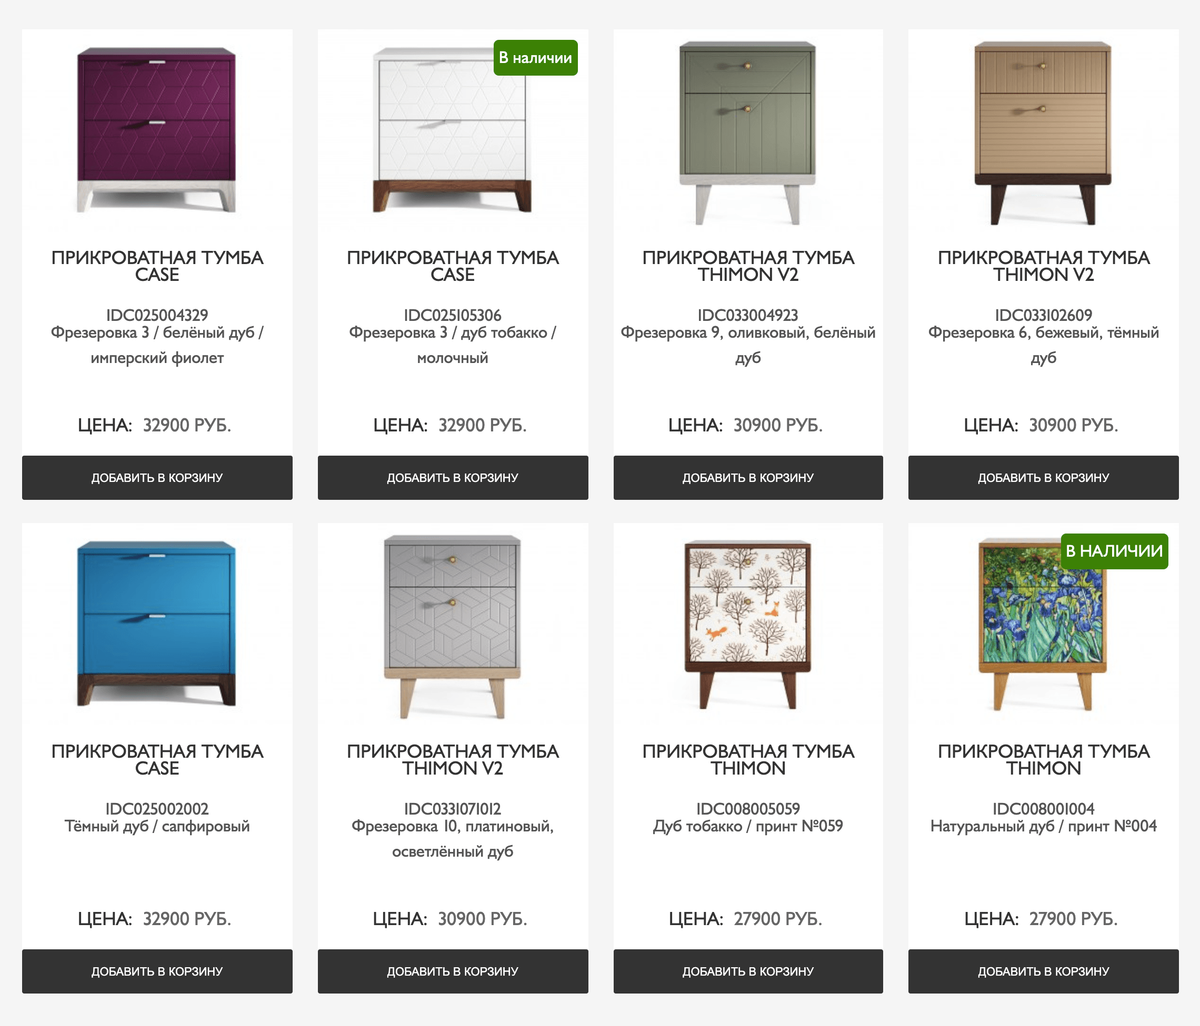
Task: Open the title link of the sapphire Case nightstand
Action: tap(157, 759)
